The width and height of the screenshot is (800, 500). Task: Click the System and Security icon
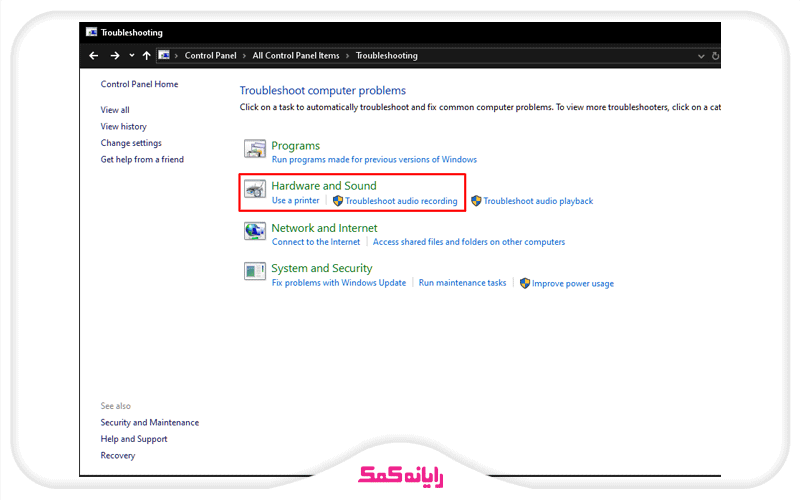(x=255, y=272)
